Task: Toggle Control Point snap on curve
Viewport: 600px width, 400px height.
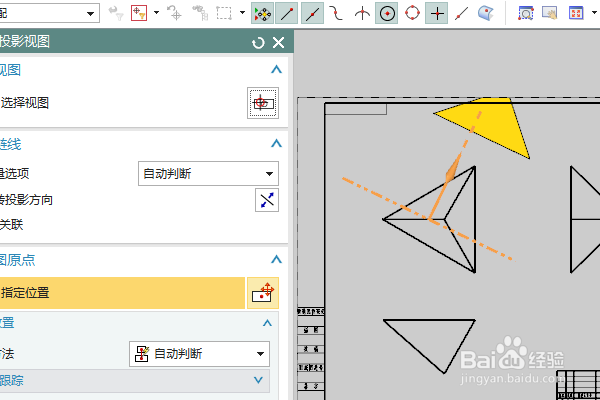Action: [x=337, y=13]
